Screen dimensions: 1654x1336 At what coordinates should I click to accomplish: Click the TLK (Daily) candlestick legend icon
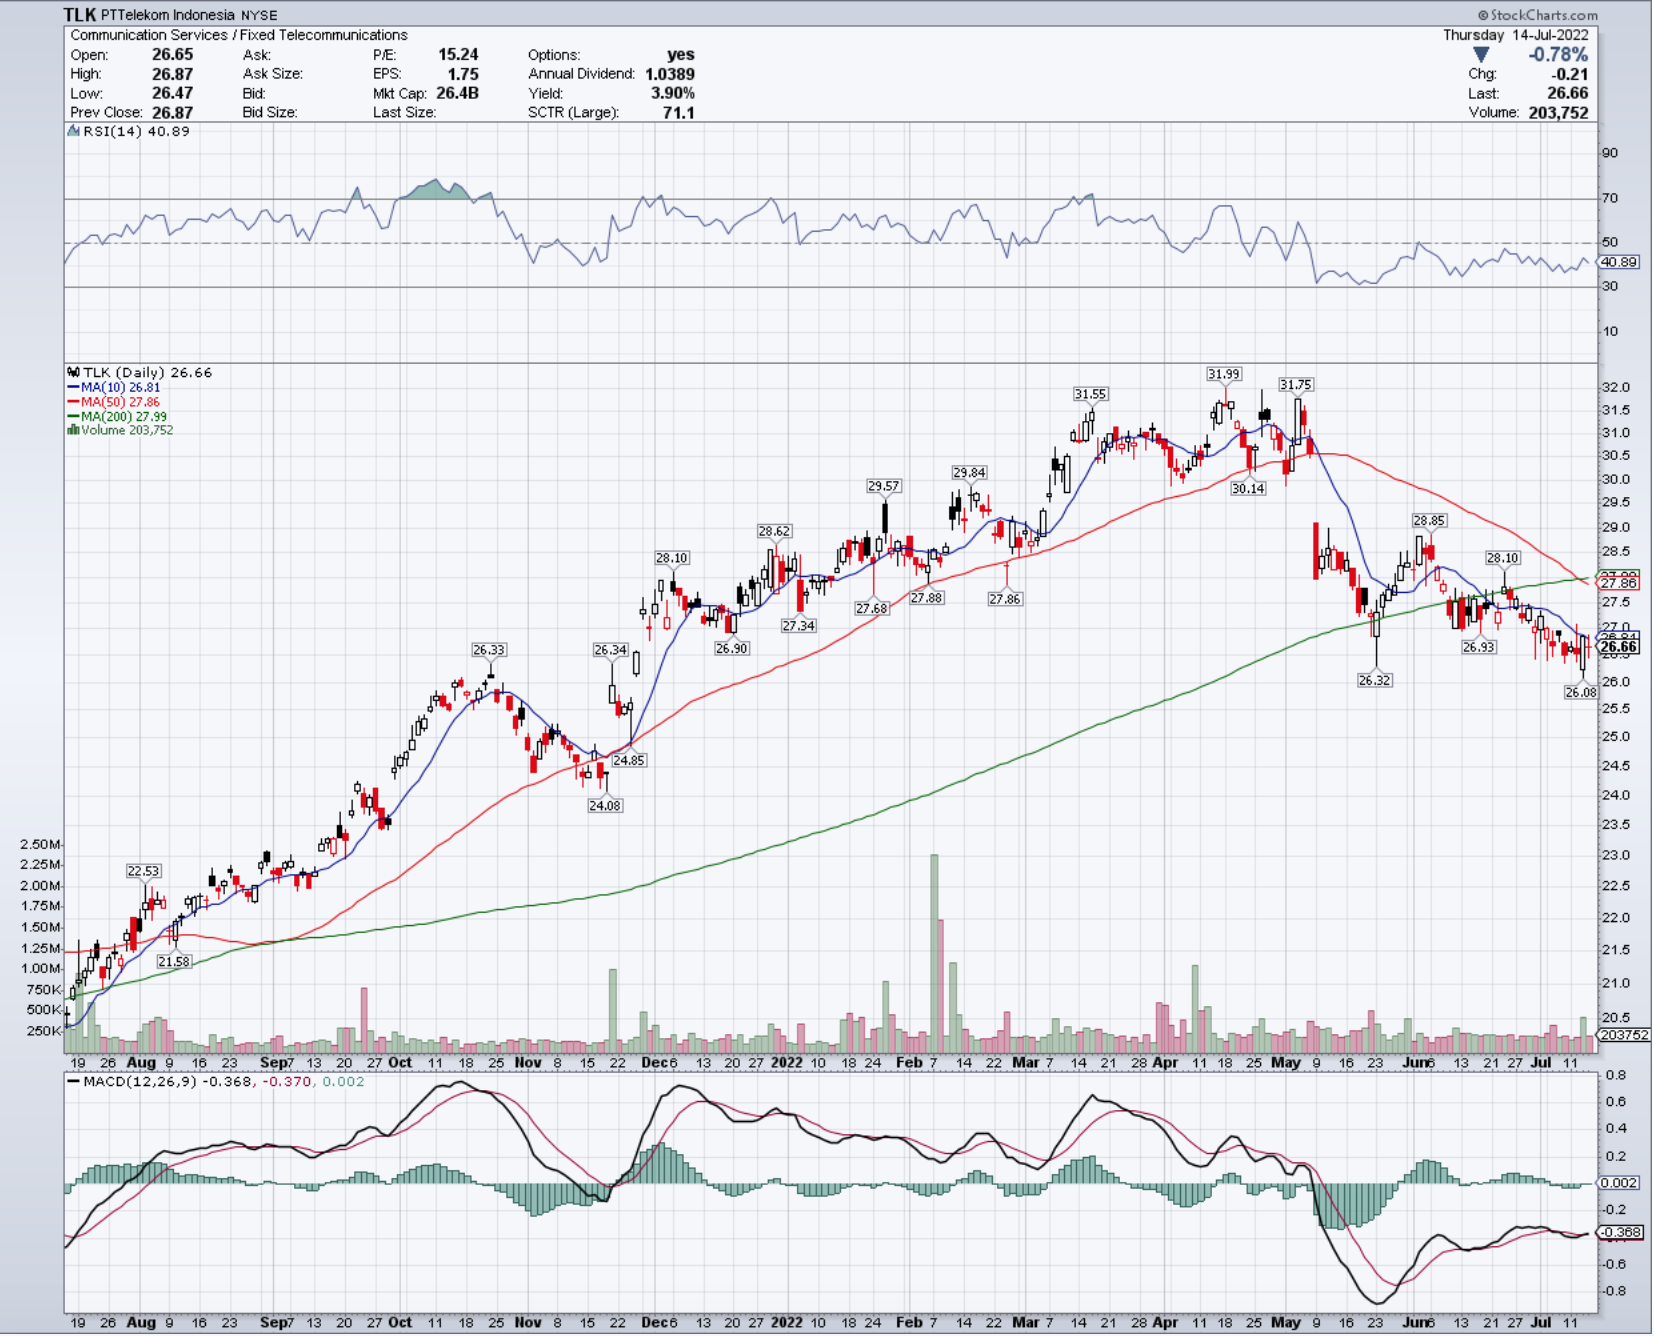[74, 372]
